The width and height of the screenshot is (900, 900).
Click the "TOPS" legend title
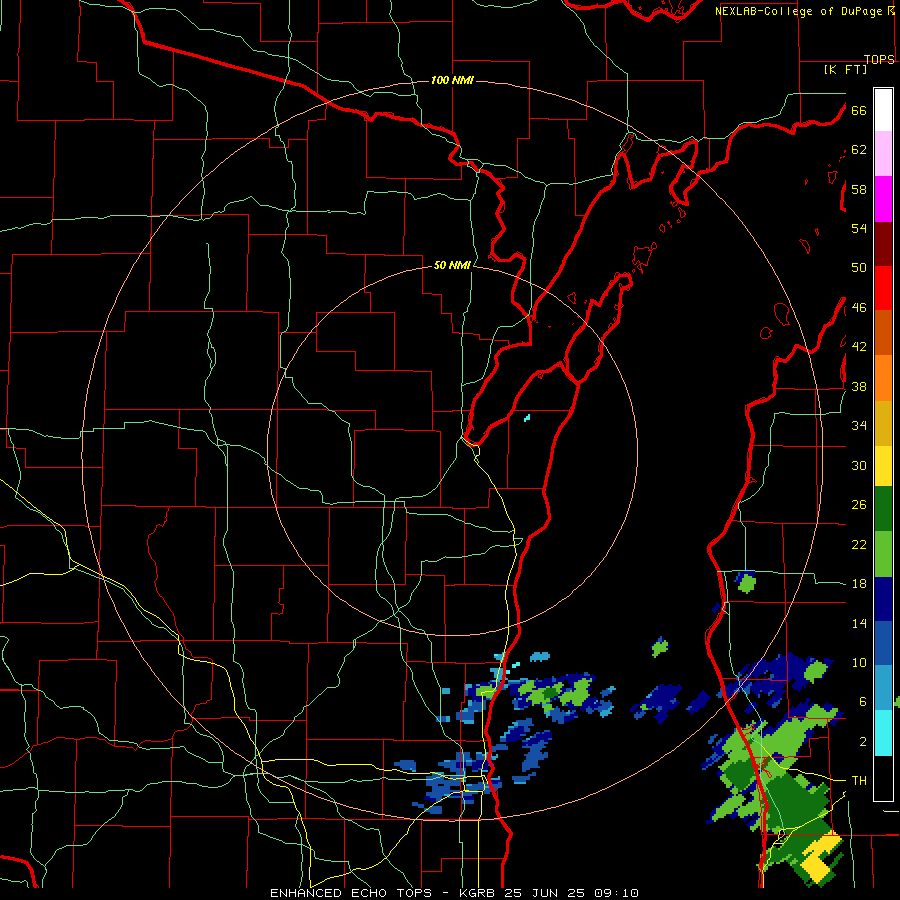(x=879, y=59)
